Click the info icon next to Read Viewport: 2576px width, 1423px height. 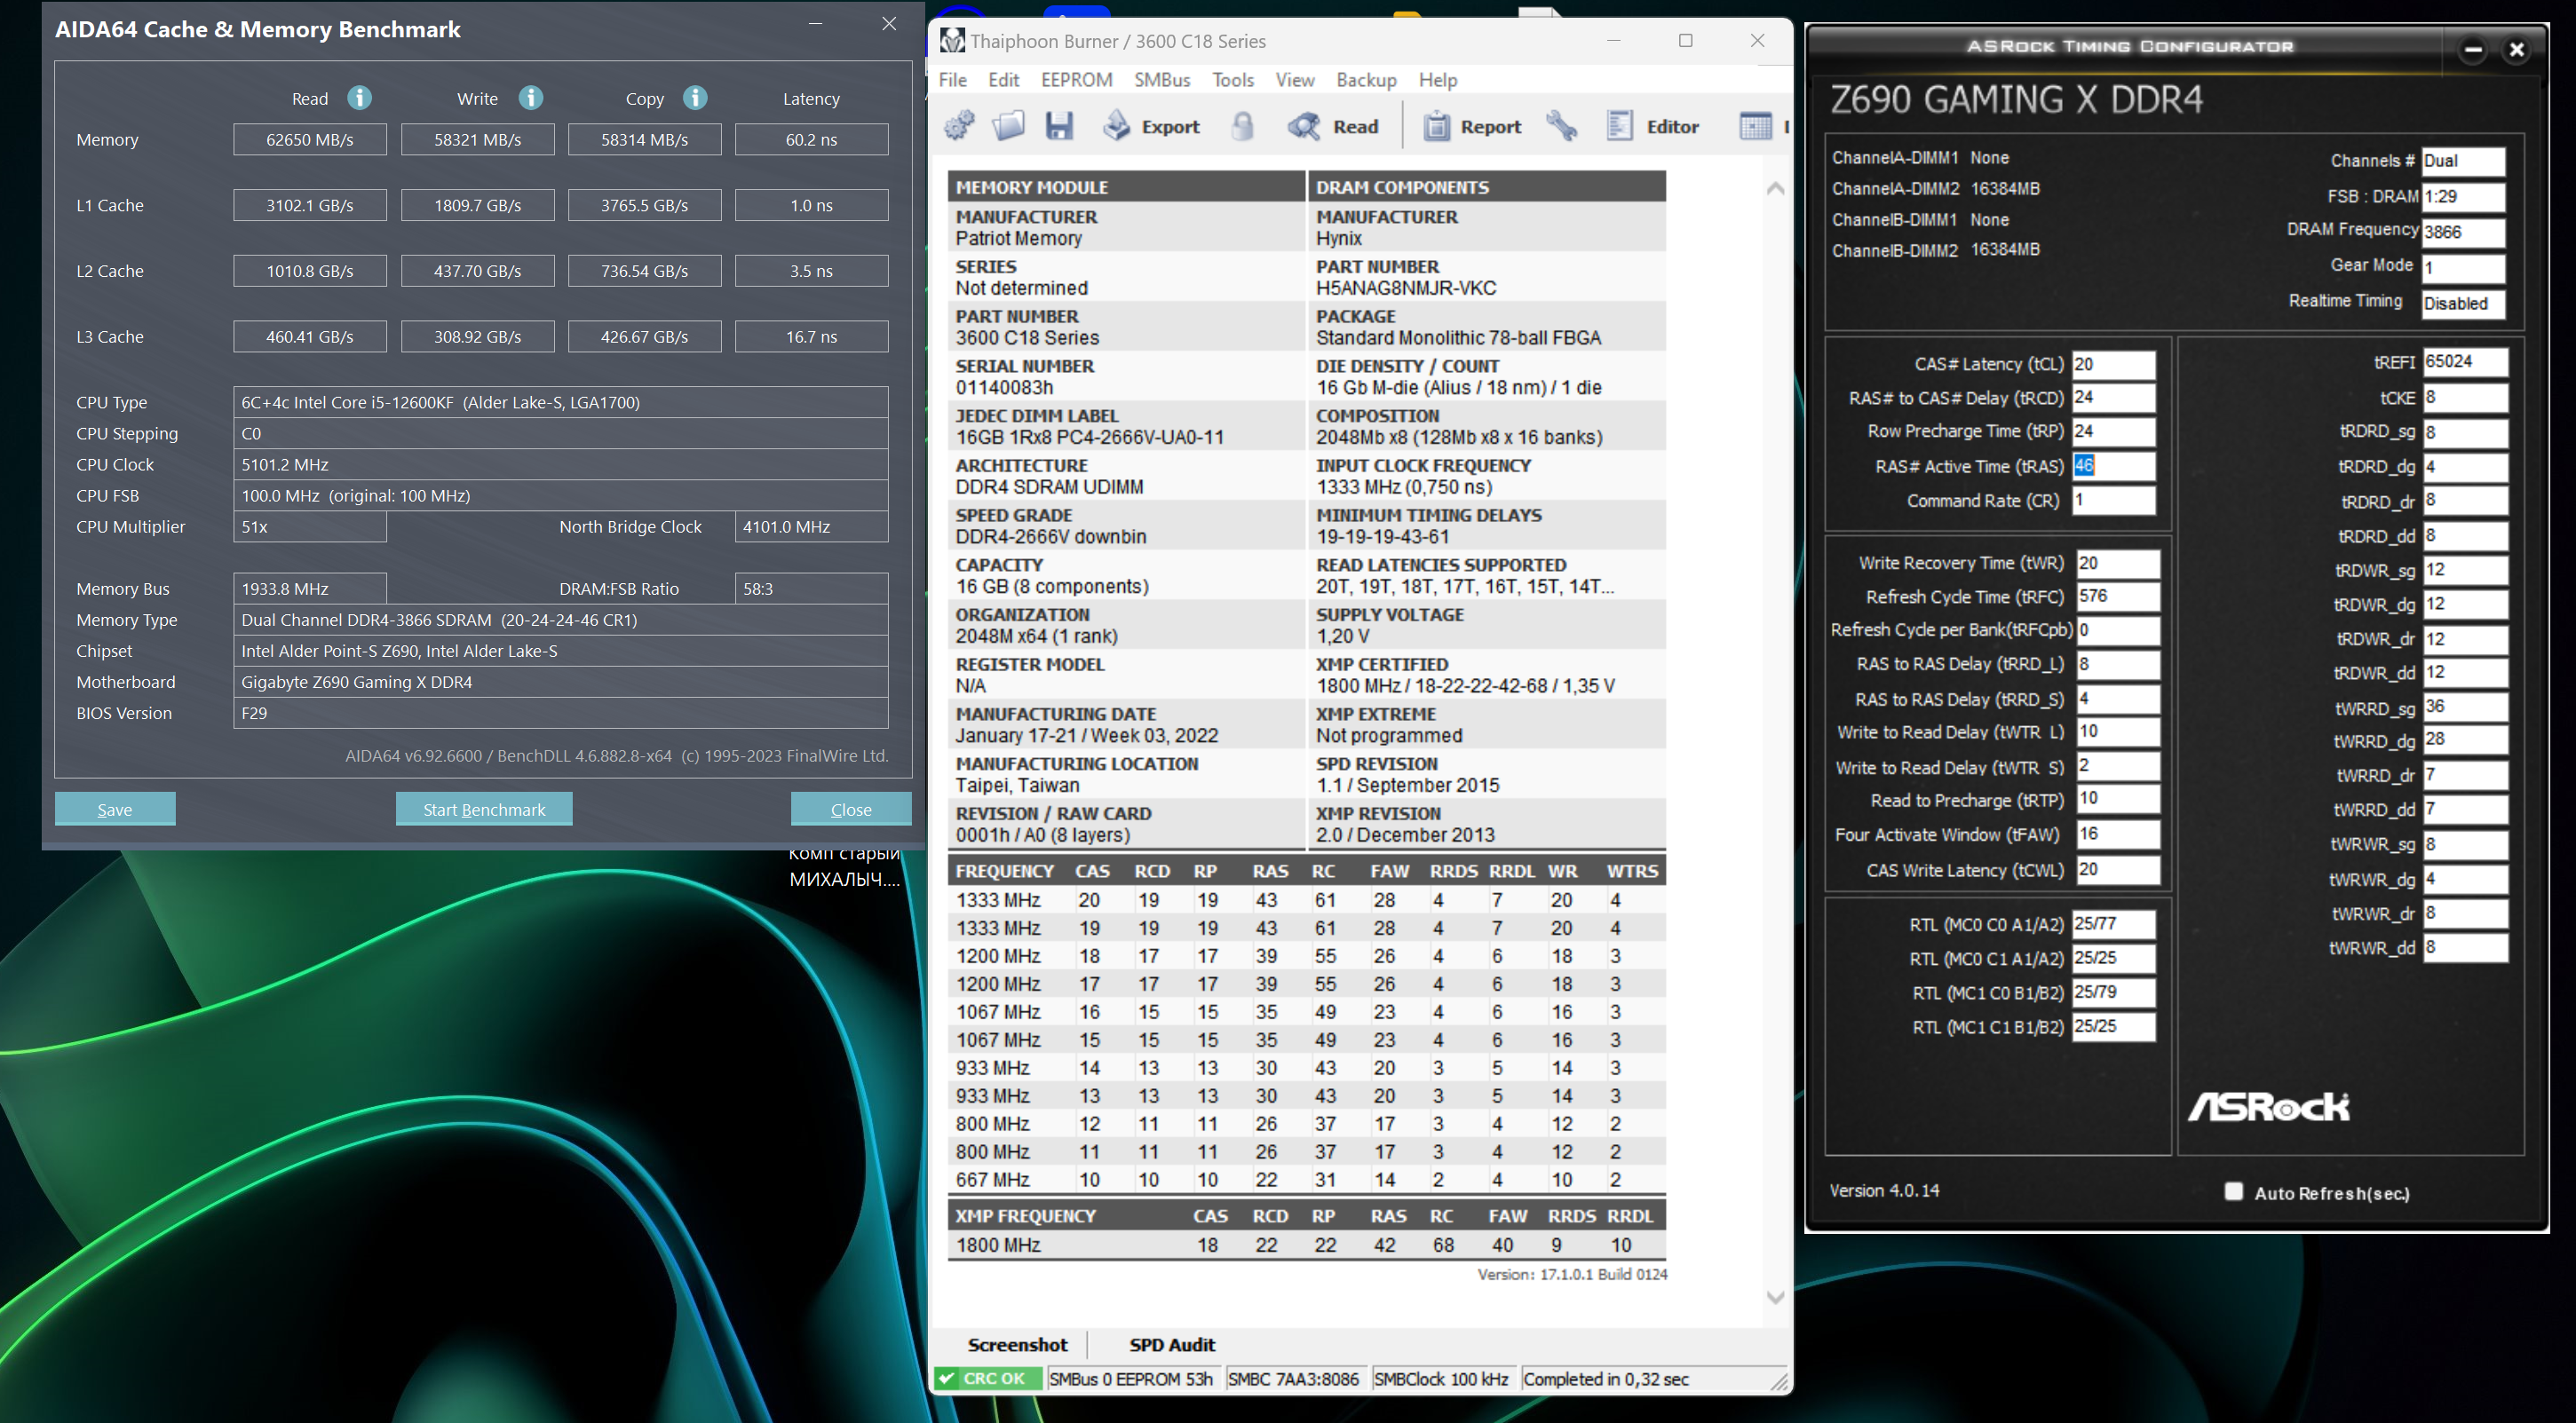359,98
